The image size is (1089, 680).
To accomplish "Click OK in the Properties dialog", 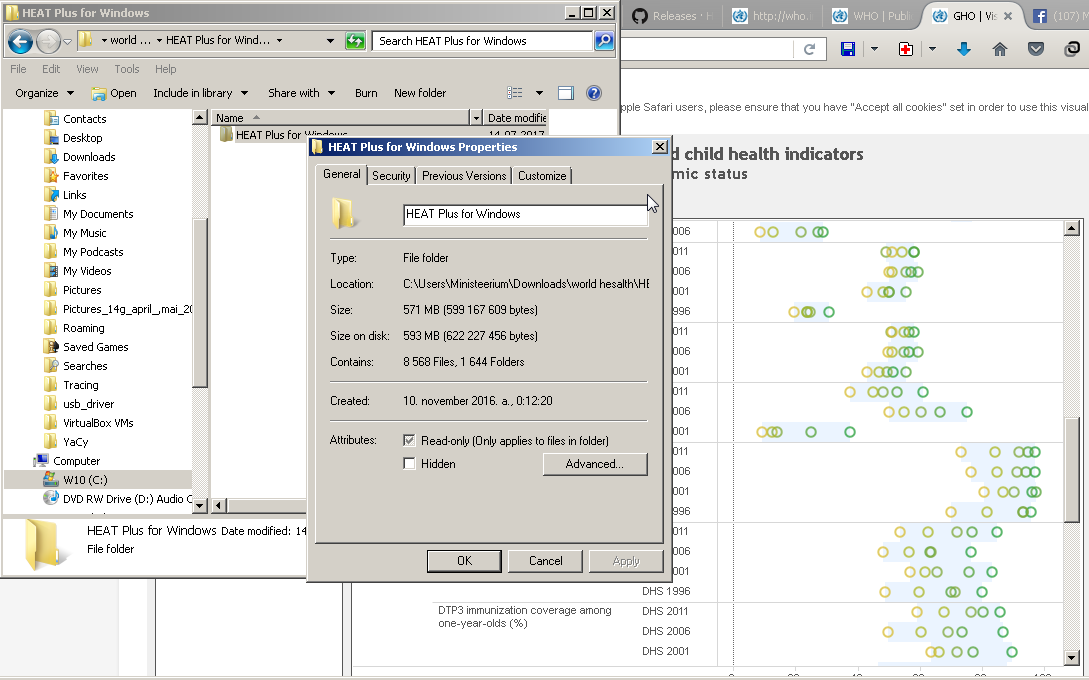I will [464, 561].
